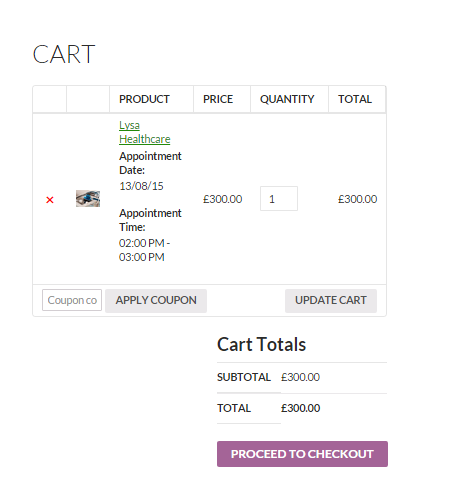Viewport: 471px width, 479px height.
Task: Select the appointment time 02:00 PM - 03:00 PM
Action: click(x=144, y=250)
